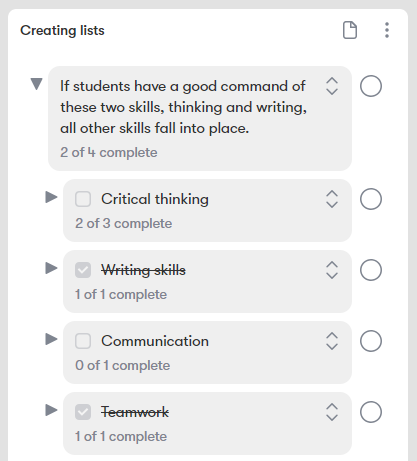
Task: Select the circle next to Teamwork
Action: [371, 412]
